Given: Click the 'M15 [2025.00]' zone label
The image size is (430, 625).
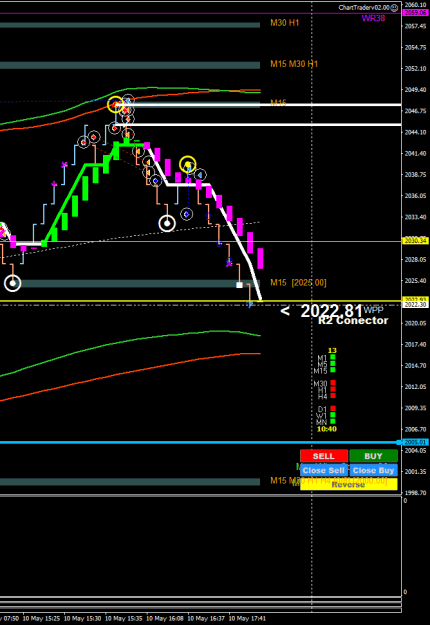Looking at the screenshot, I should pyautogui.click(x=298, y=283).
